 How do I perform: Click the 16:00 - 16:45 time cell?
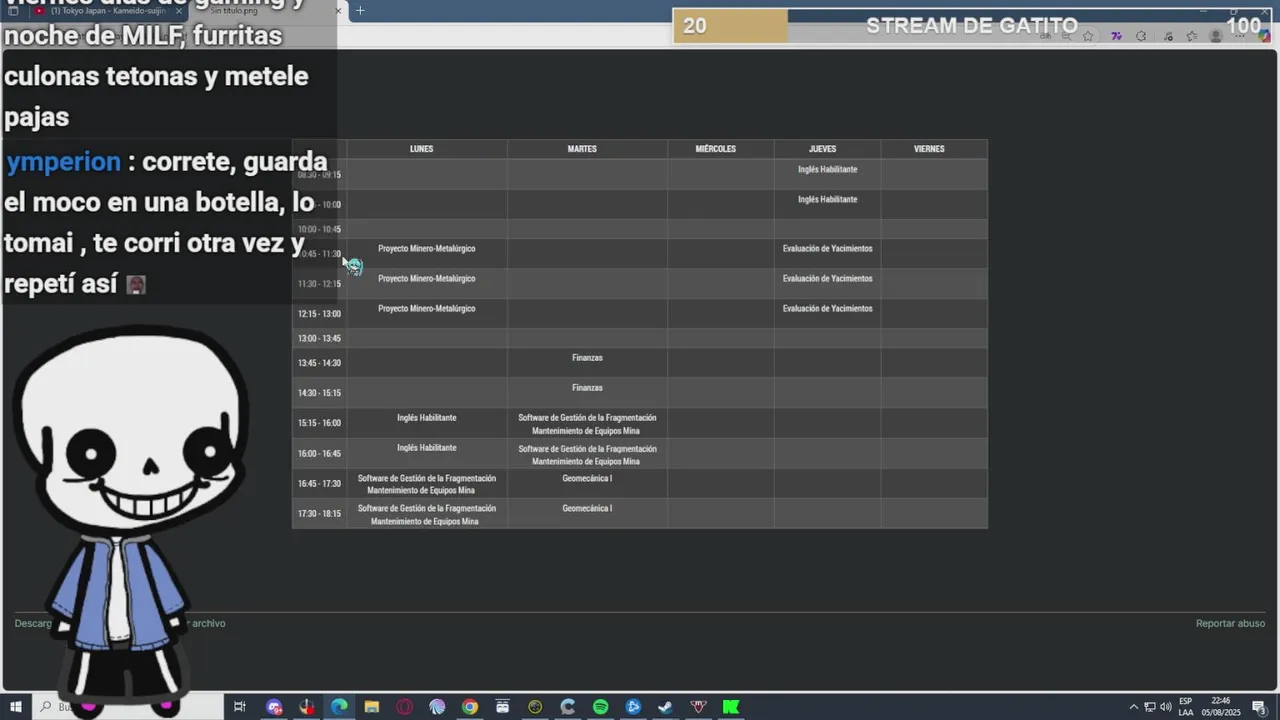[x=319, y=453]
